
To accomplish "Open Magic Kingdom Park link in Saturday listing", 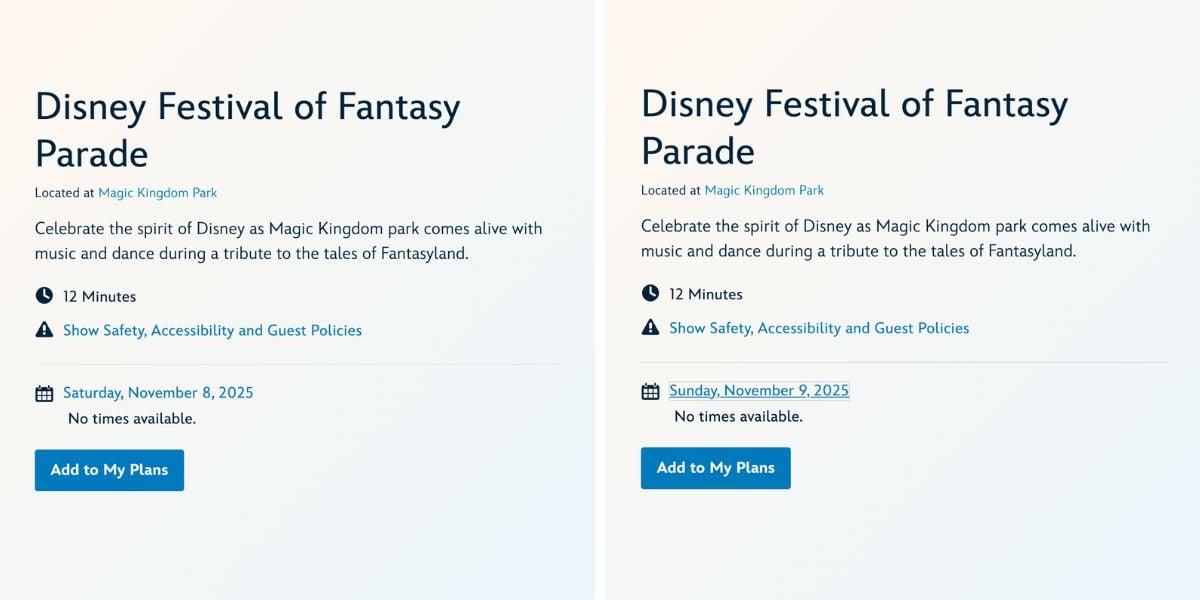I will pyautogui.click(x=157, y=193).
